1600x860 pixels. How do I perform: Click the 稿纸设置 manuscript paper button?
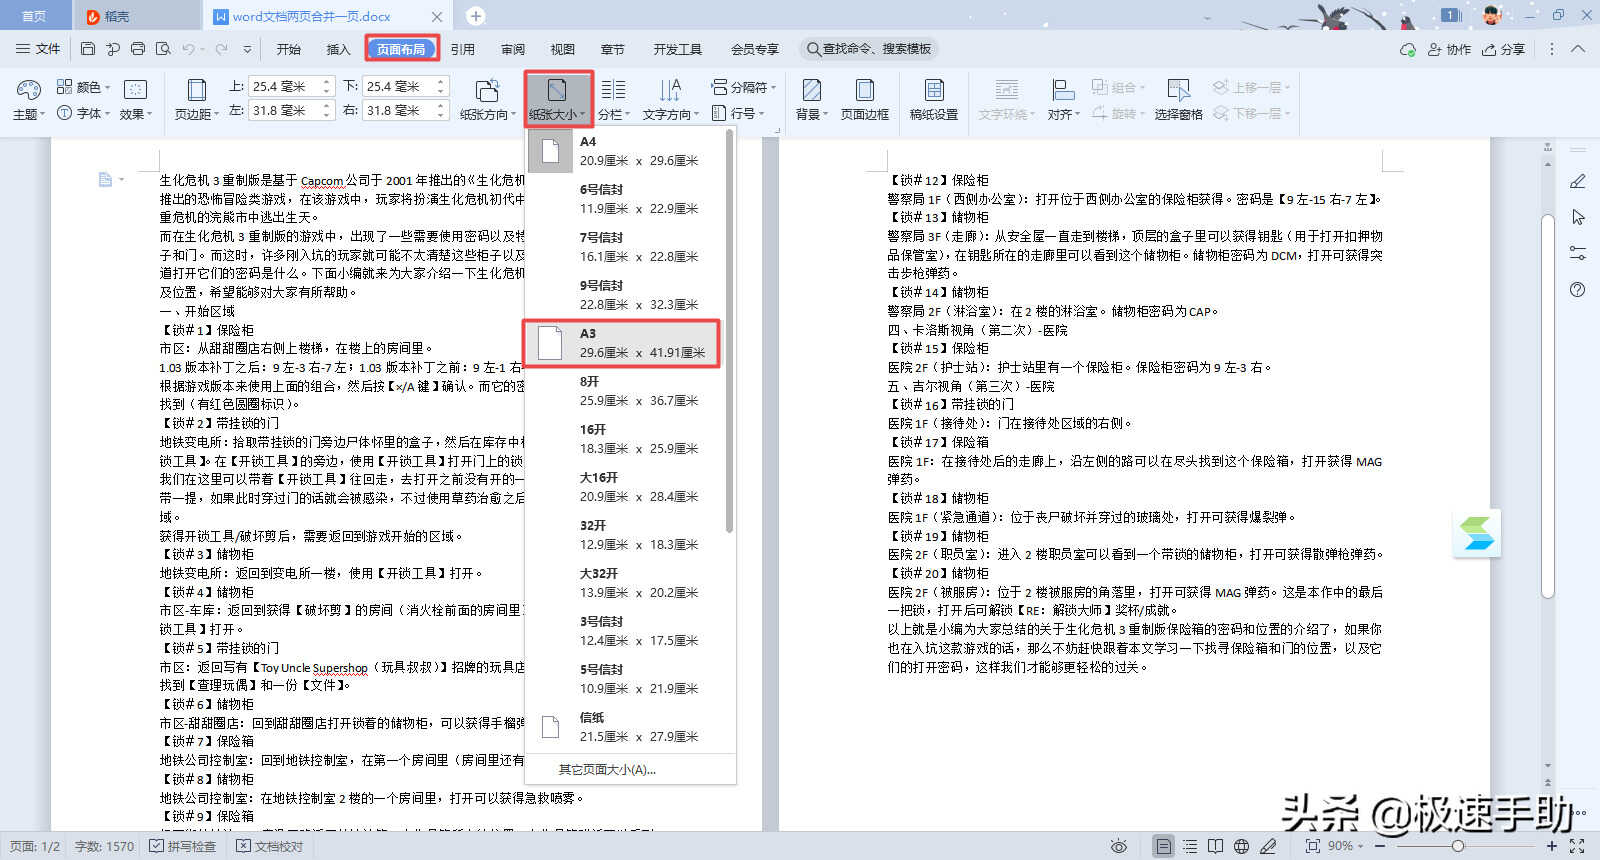pyautogui.click(x=934, y=100)
